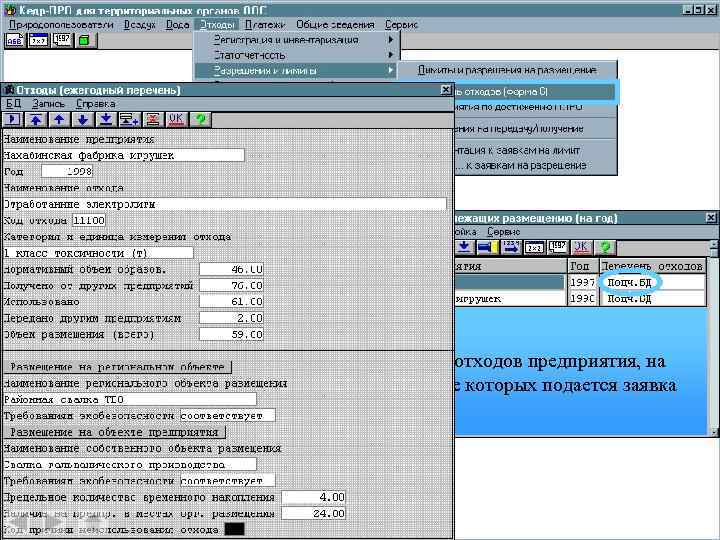
Task: Go to previous record in Отходы window
Action: coord(59,120)
